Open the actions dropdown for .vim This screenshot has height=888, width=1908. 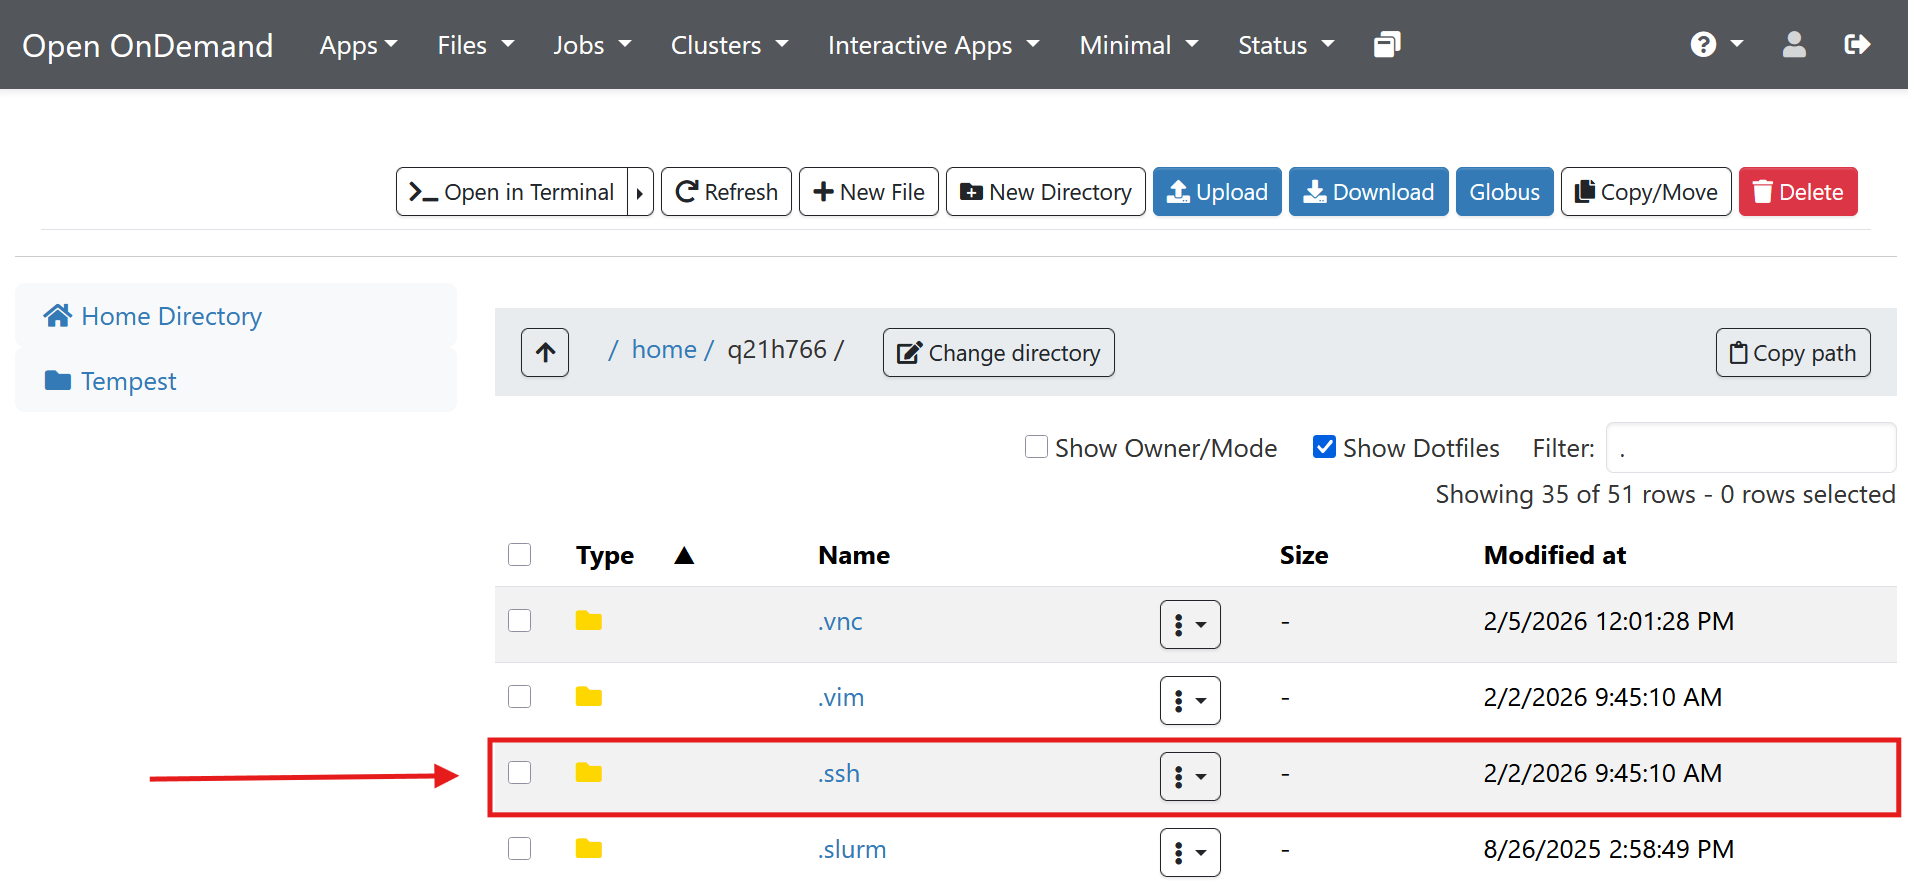click(x=1190, y=701)
